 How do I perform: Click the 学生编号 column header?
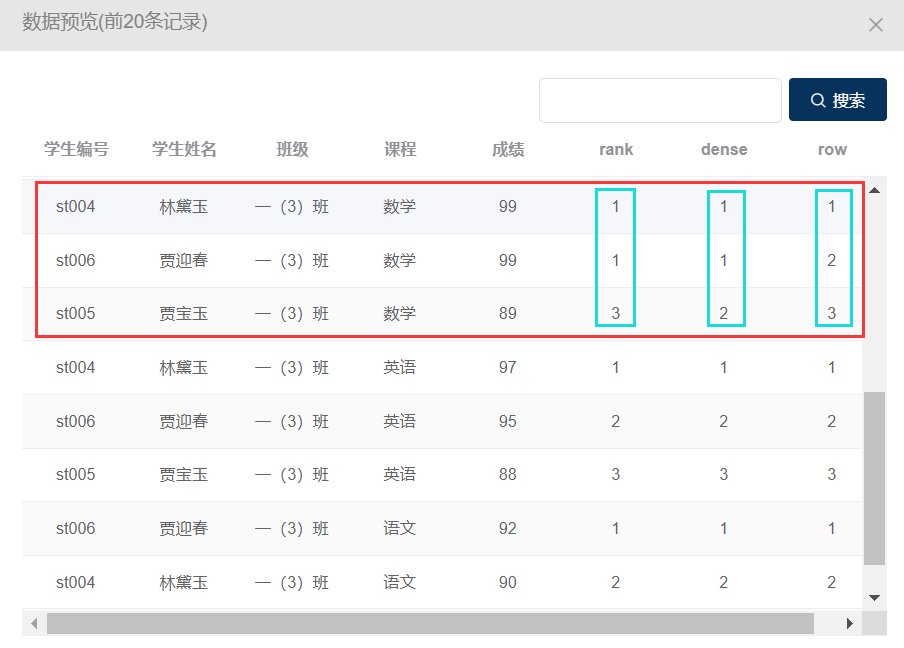[77, 149]
